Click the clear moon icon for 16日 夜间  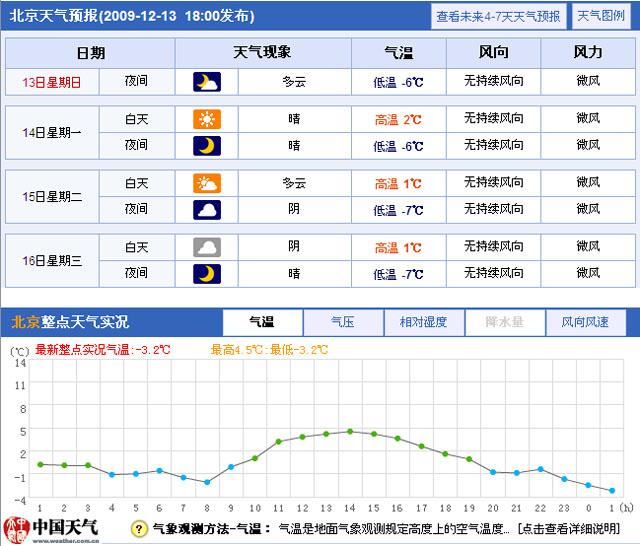pyautogui.click(x=207, y=273)
